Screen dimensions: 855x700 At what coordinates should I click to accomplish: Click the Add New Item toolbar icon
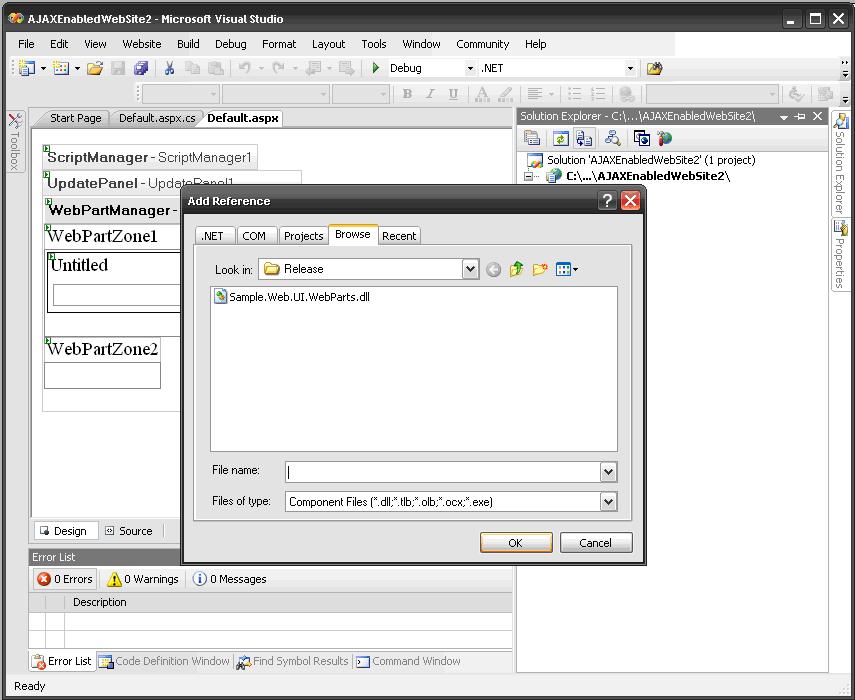click(x=60, y=68)
